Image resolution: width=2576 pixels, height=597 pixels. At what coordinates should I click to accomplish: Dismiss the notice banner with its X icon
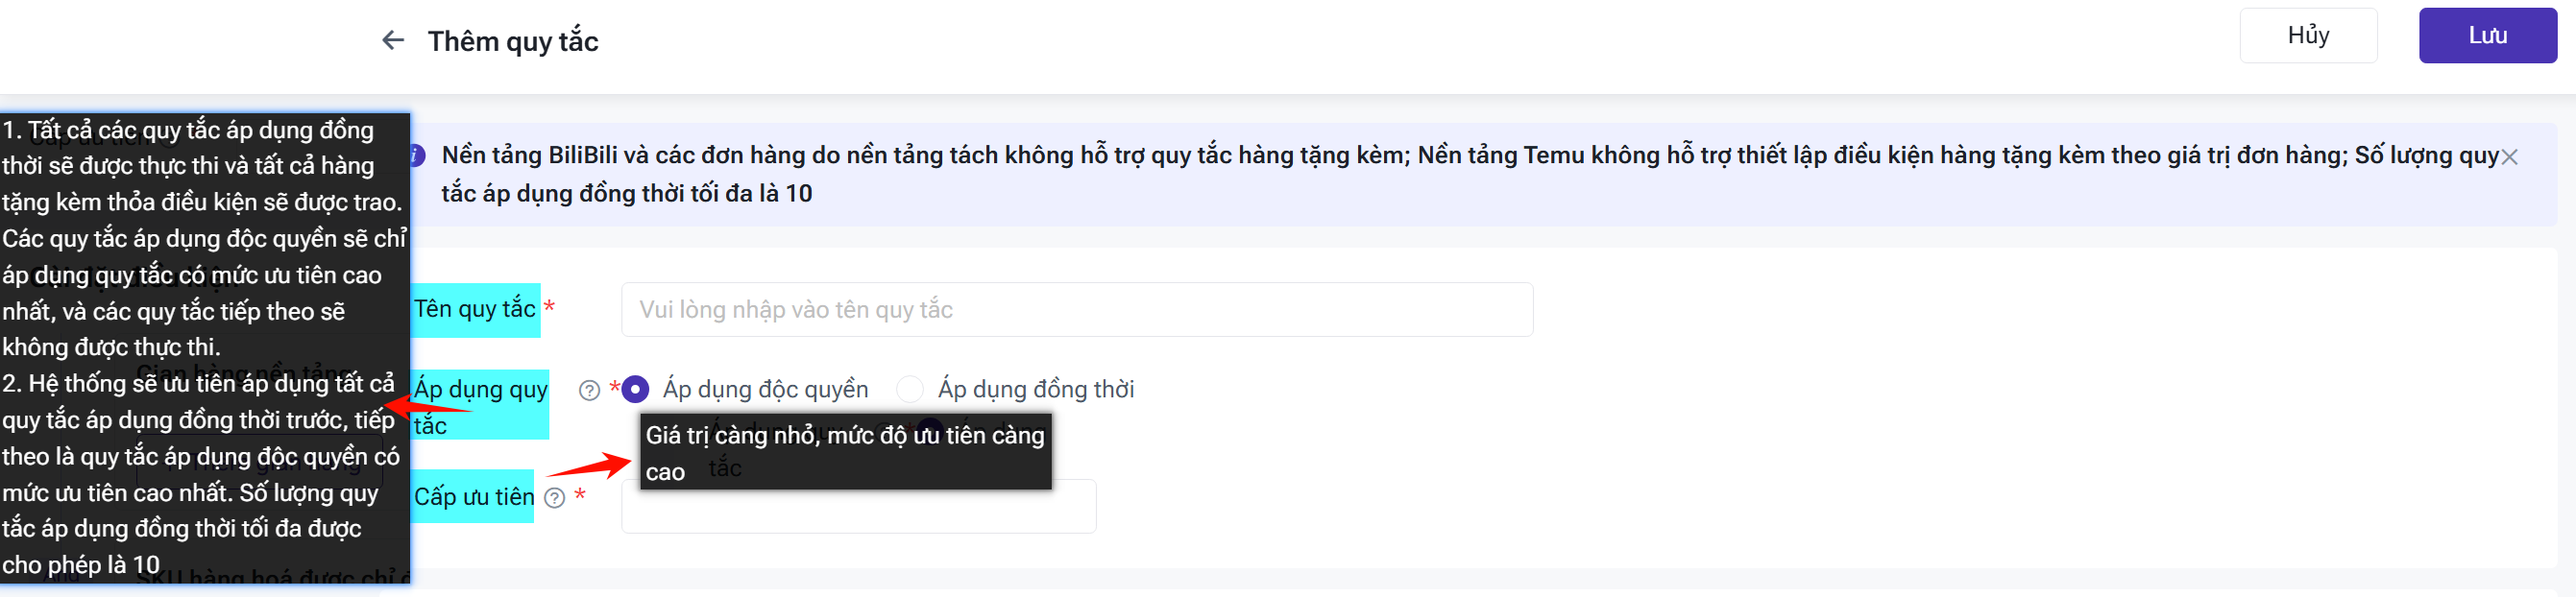coord(2509,157)
